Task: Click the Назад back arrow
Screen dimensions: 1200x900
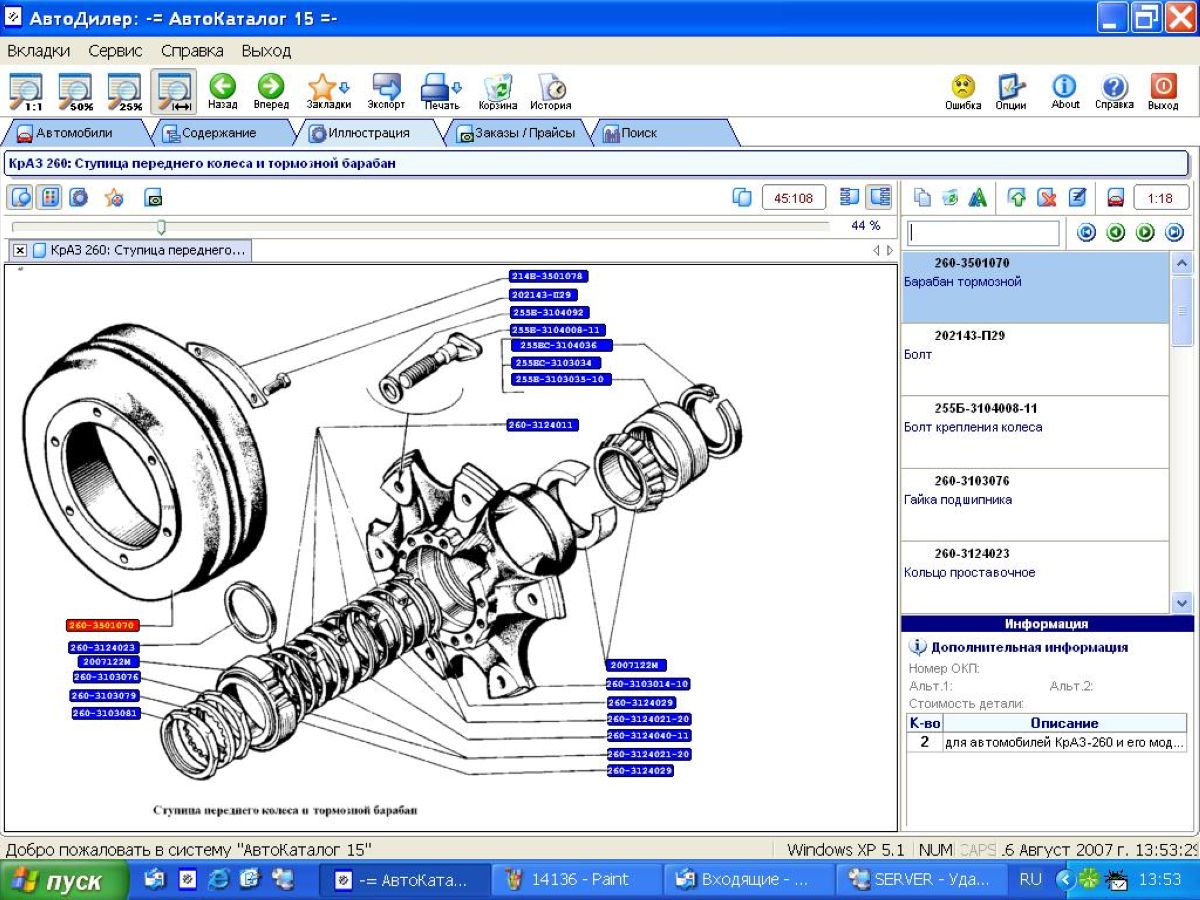Action: click(x=222, y=90)
